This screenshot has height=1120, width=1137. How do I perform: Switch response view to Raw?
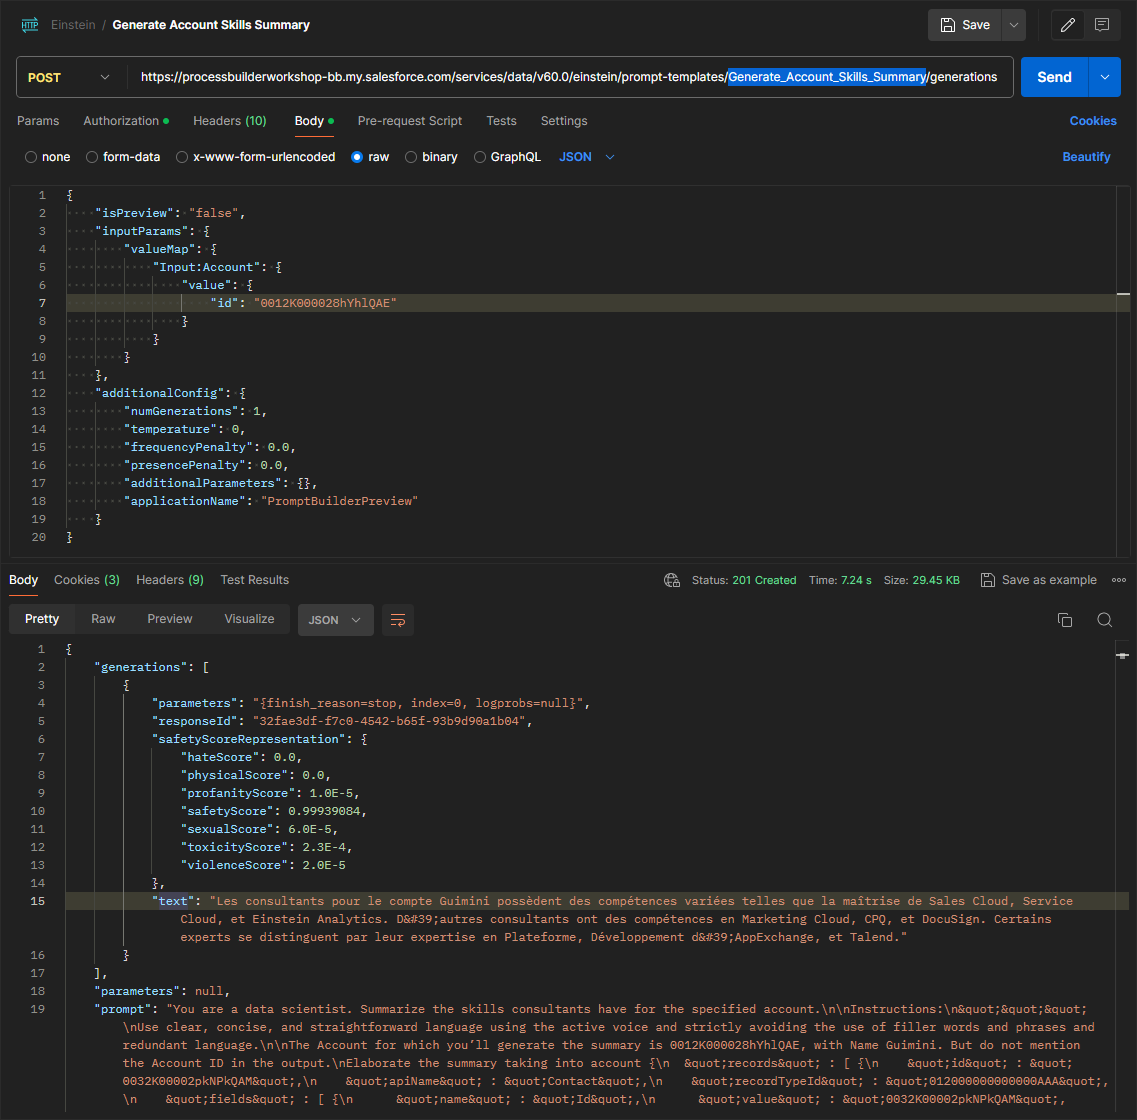tap(103, 619)
